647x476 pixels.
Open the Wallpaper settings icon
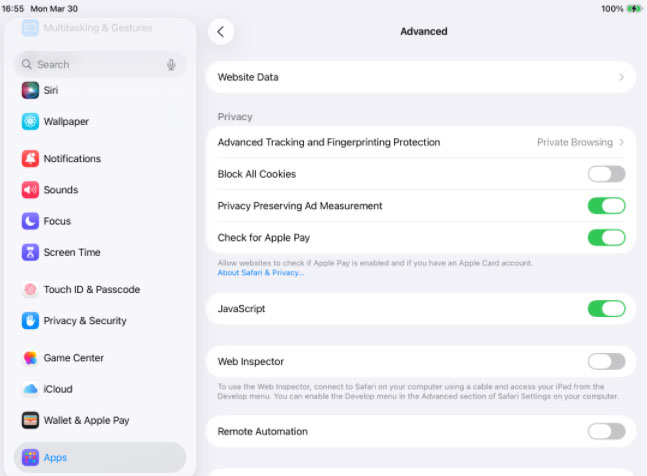30,122
